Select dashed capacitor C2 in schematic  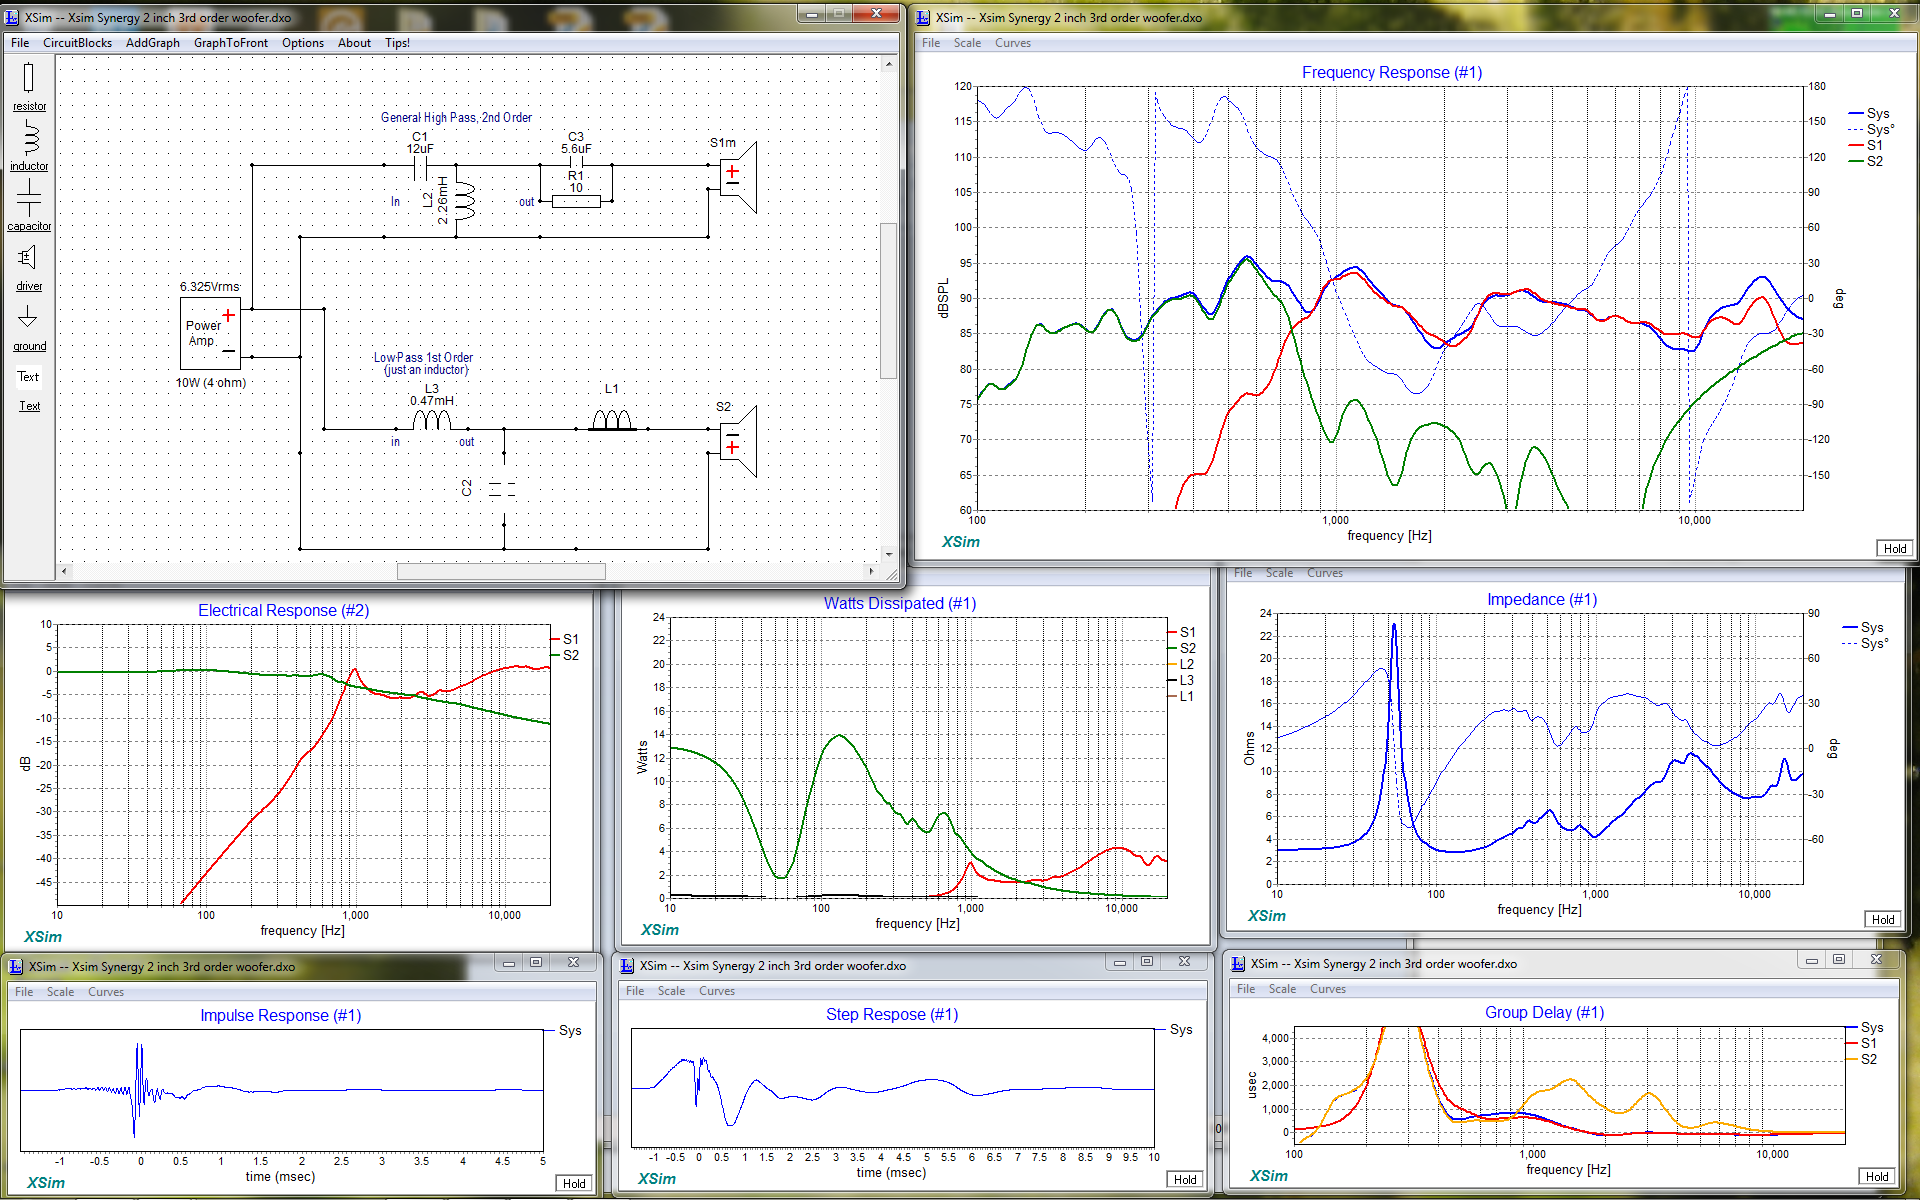(x=502, y=489)
